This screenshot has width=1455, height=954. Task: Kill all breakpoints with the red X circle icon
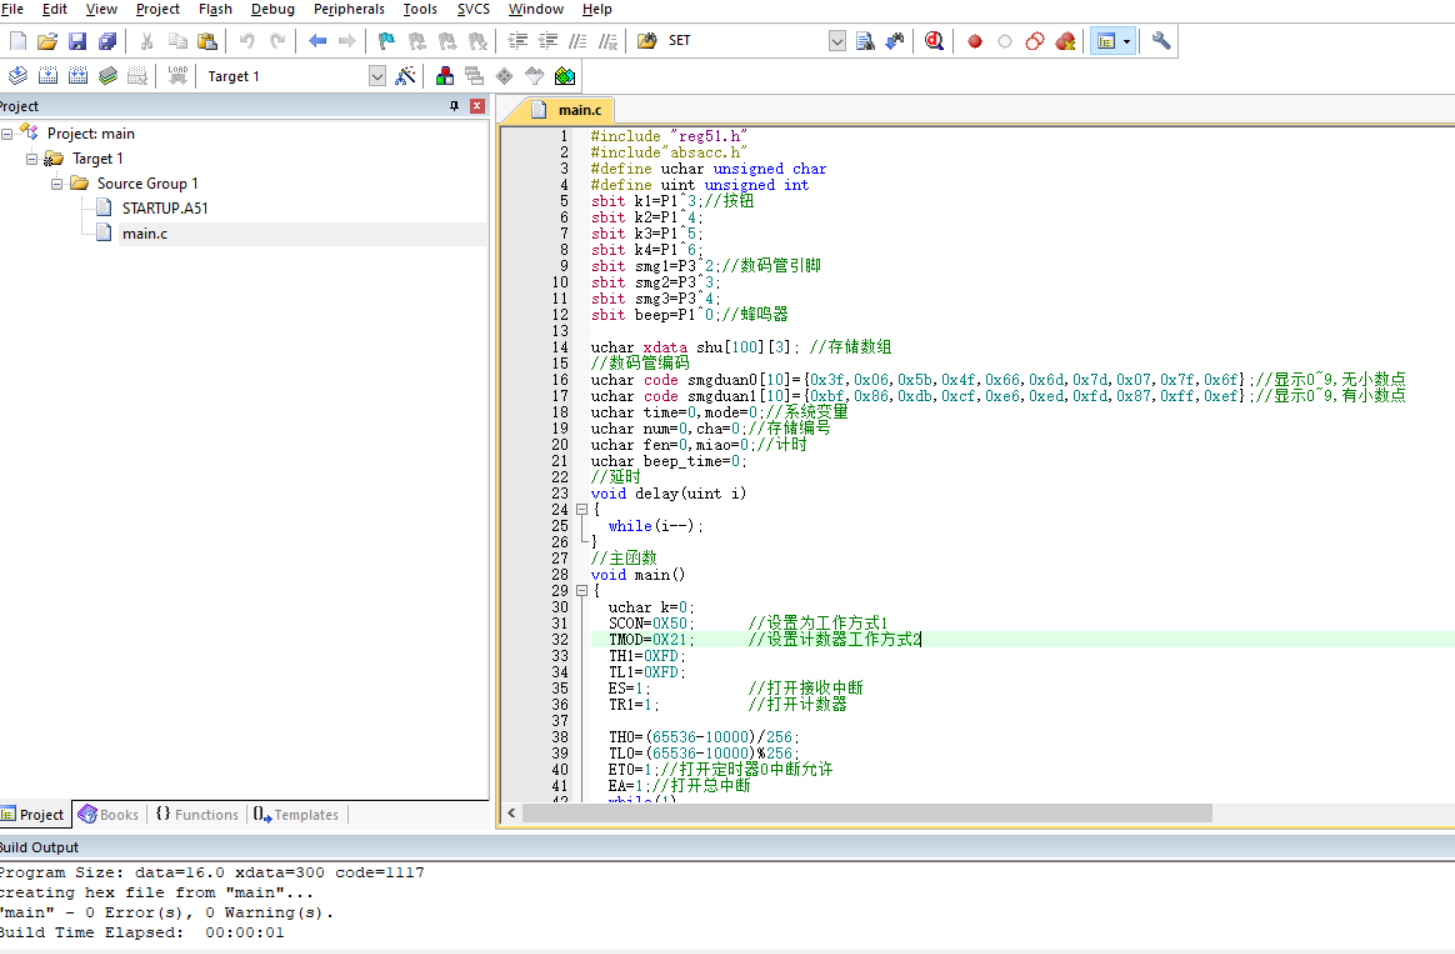coord(1065,41)
